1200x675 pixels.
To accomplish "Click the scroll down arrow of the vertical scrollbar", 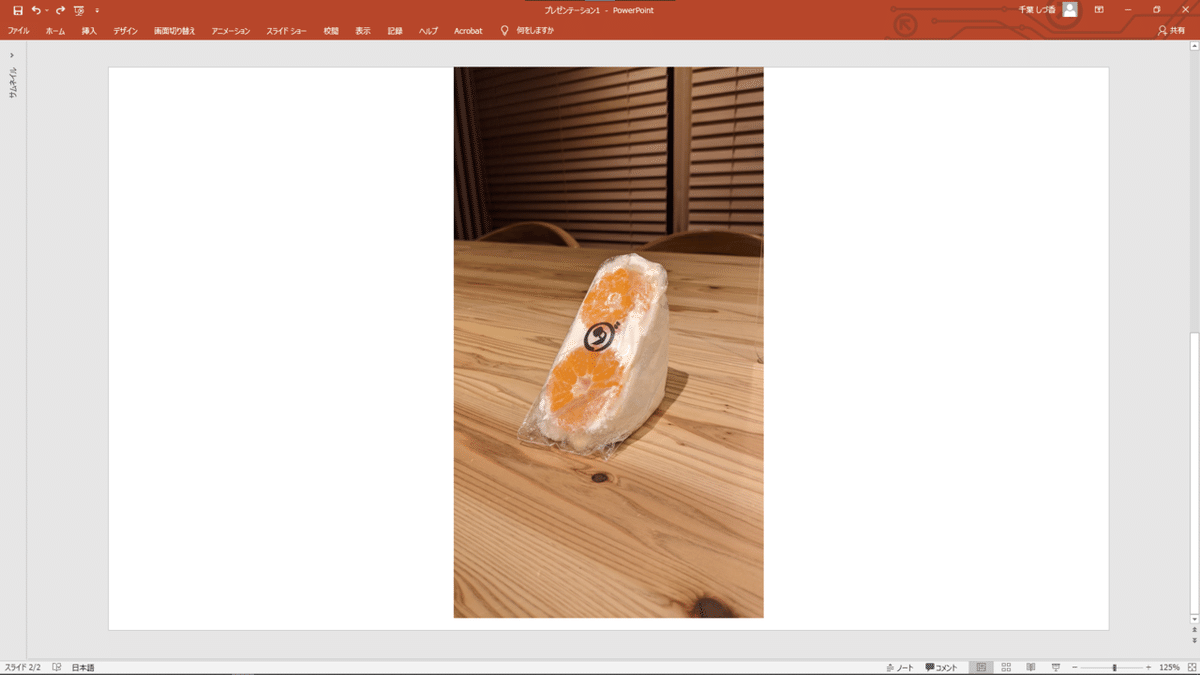I will 1194,619.
